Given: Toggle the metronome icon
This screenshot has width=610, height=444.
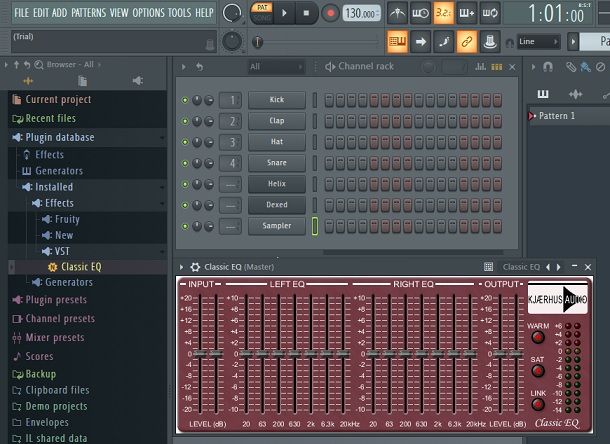Looking at the screenshot, I should tap(397, 13).
